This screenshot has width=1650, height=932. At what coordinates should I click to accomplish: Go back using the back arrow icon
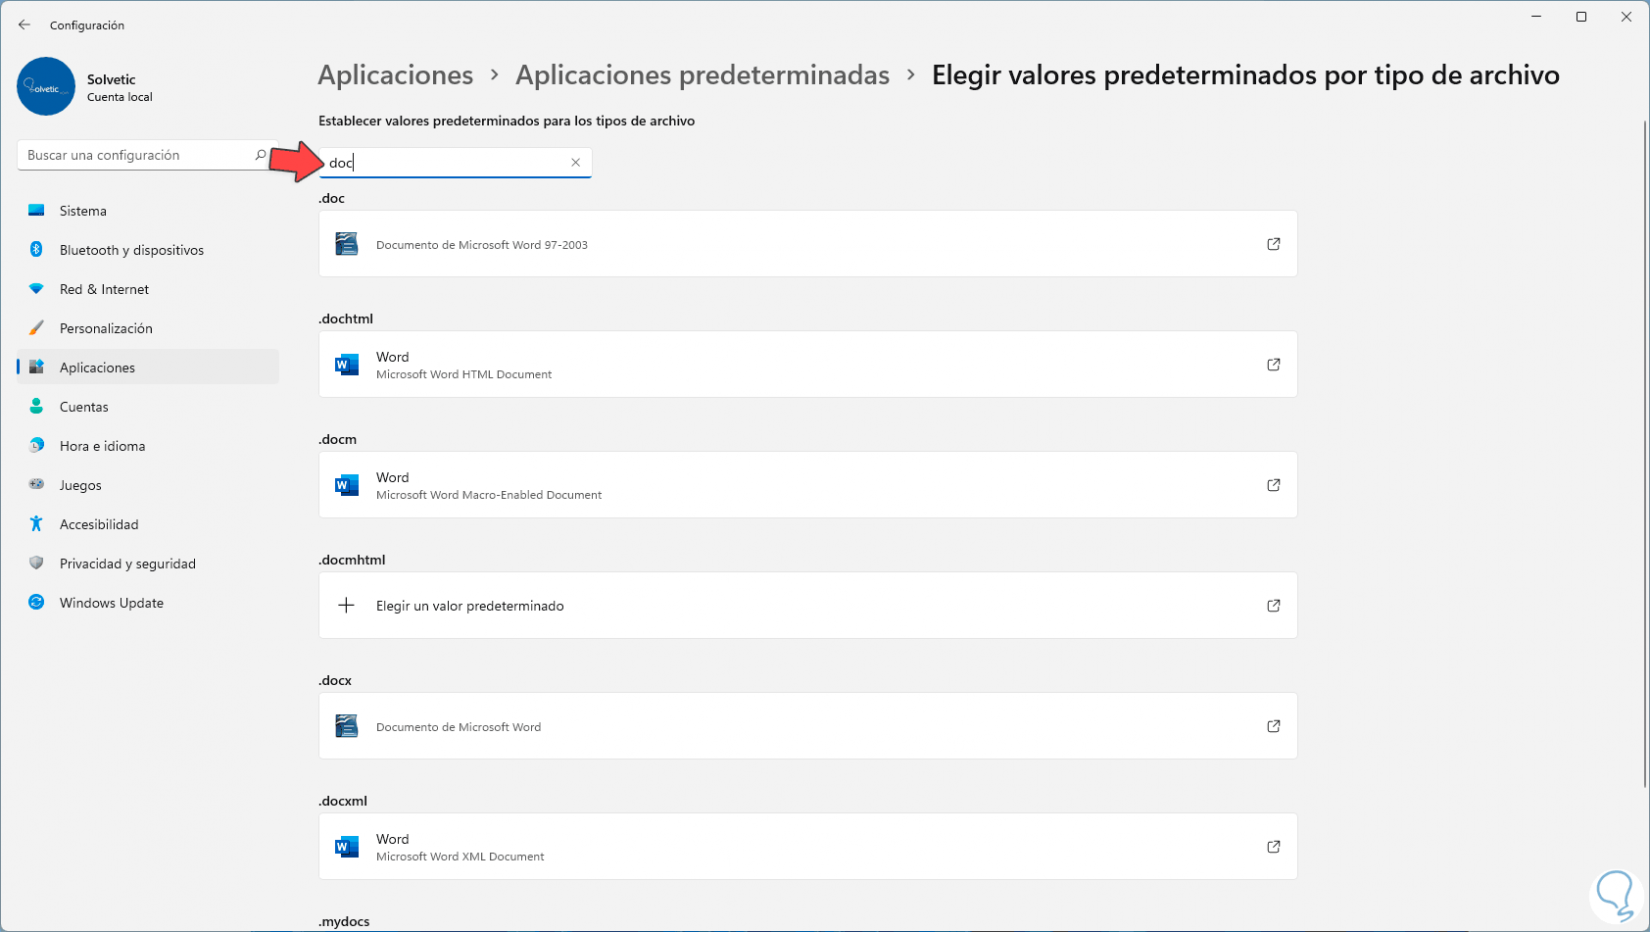(24, 25)
